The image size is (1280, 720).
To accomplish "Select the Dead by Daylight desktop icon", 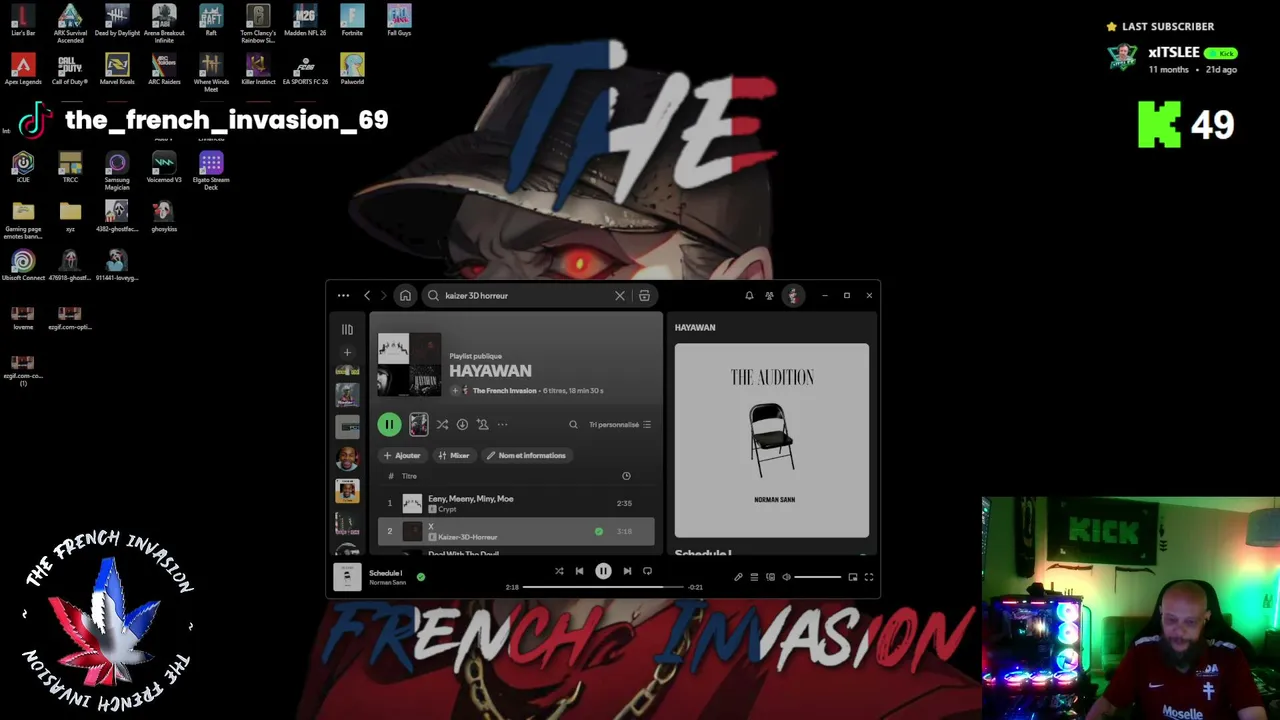I will 117,21.
